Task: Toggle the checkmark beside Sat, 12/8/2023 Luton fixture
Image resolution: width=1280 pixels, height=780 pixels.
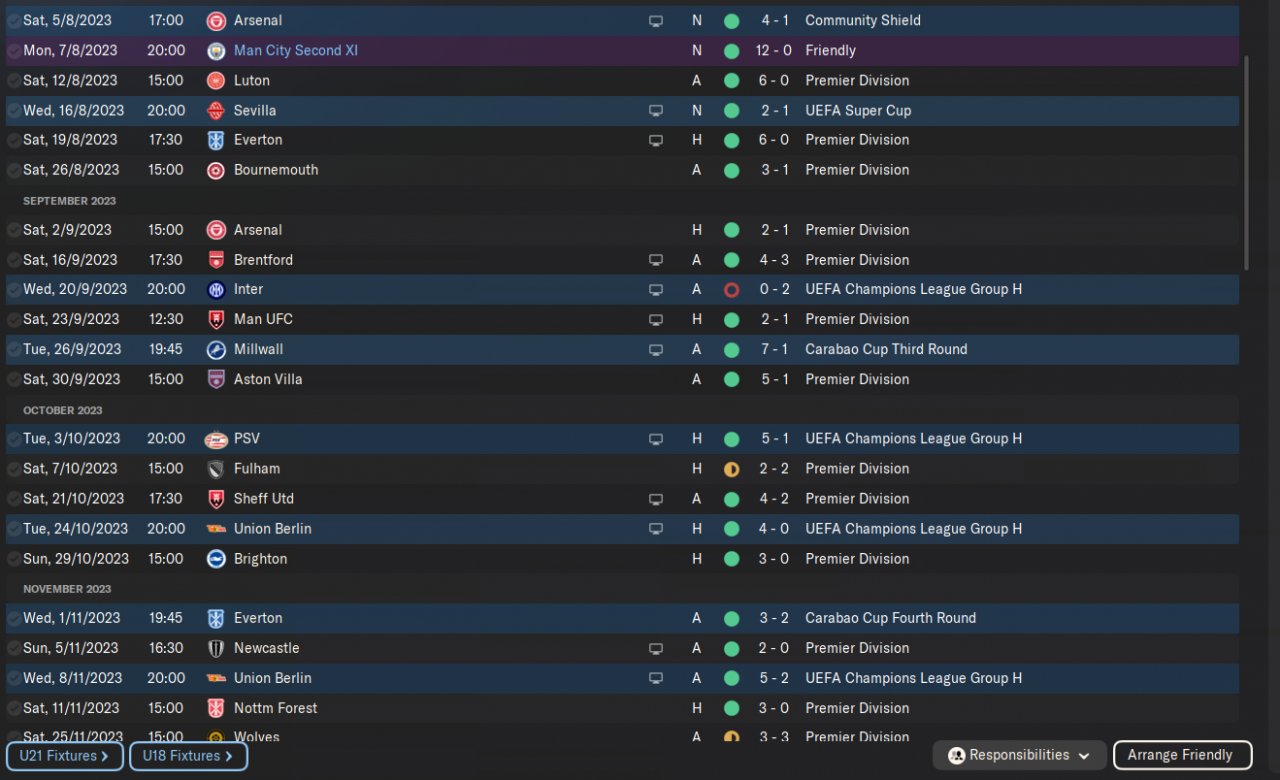Action: (14, 80)
